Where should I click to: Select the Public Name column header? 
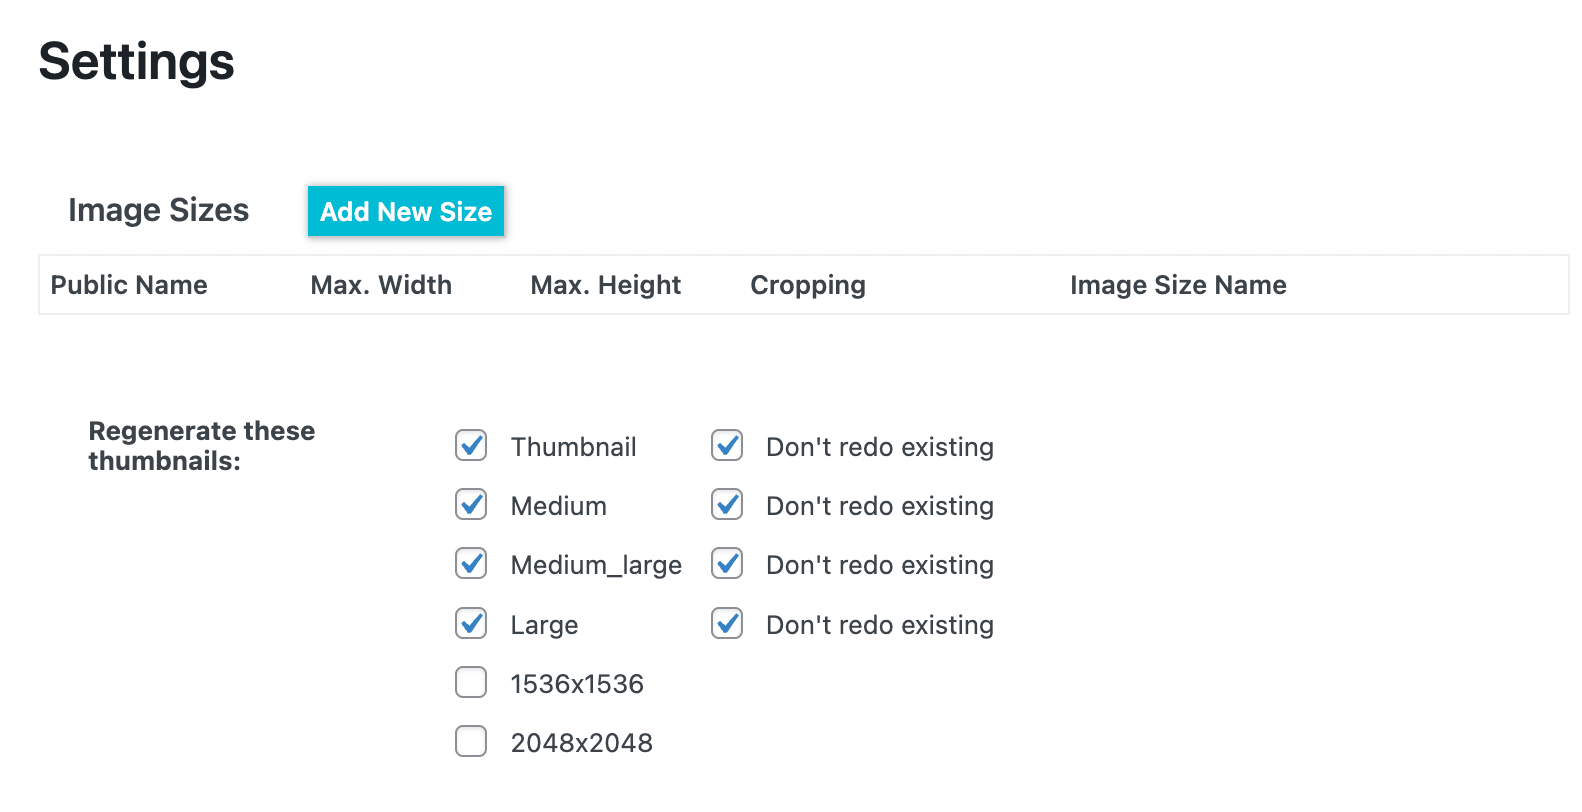[129, 285]
